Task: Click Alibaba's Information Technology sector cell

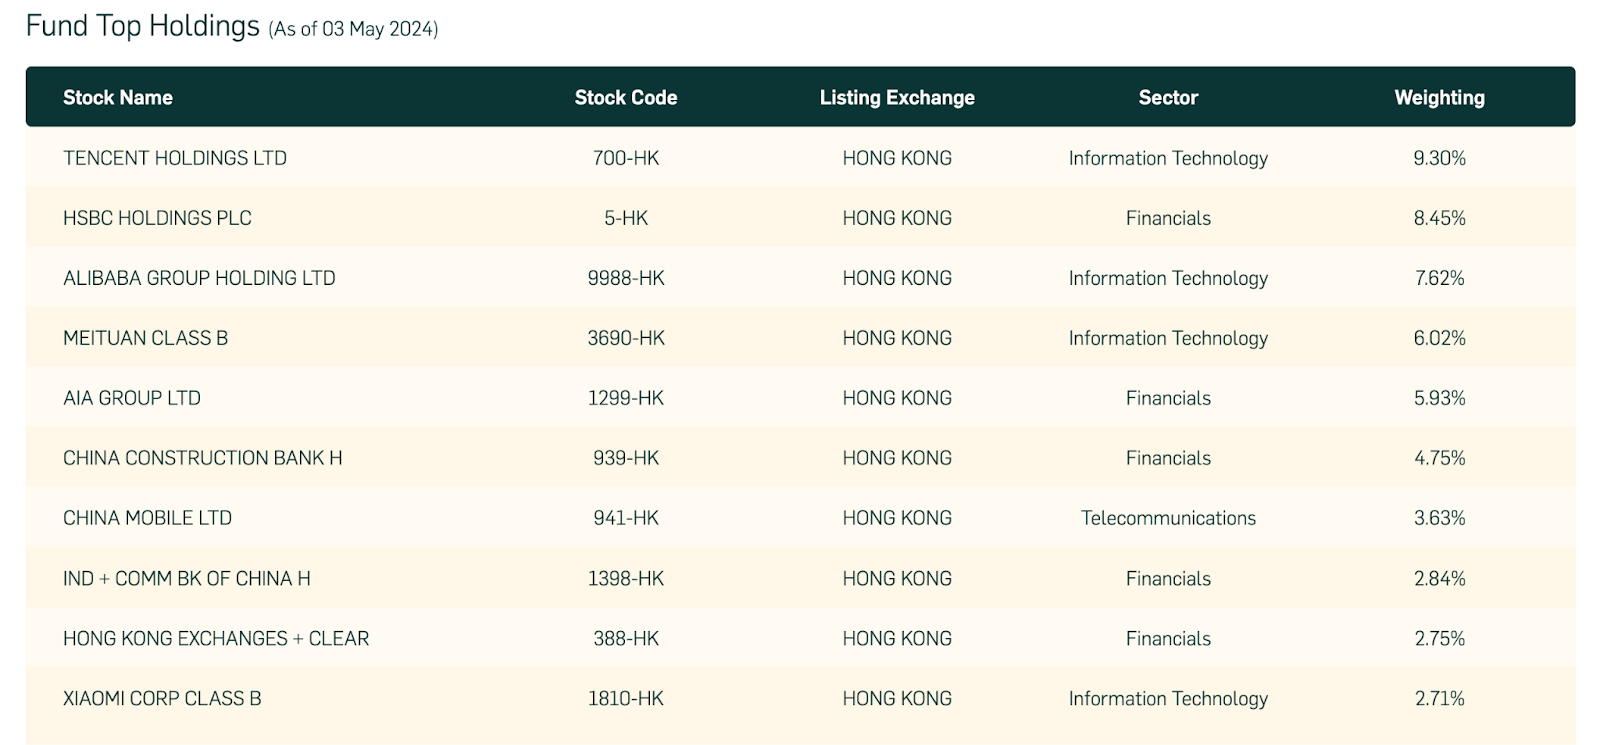Action: coord(1168,278)
